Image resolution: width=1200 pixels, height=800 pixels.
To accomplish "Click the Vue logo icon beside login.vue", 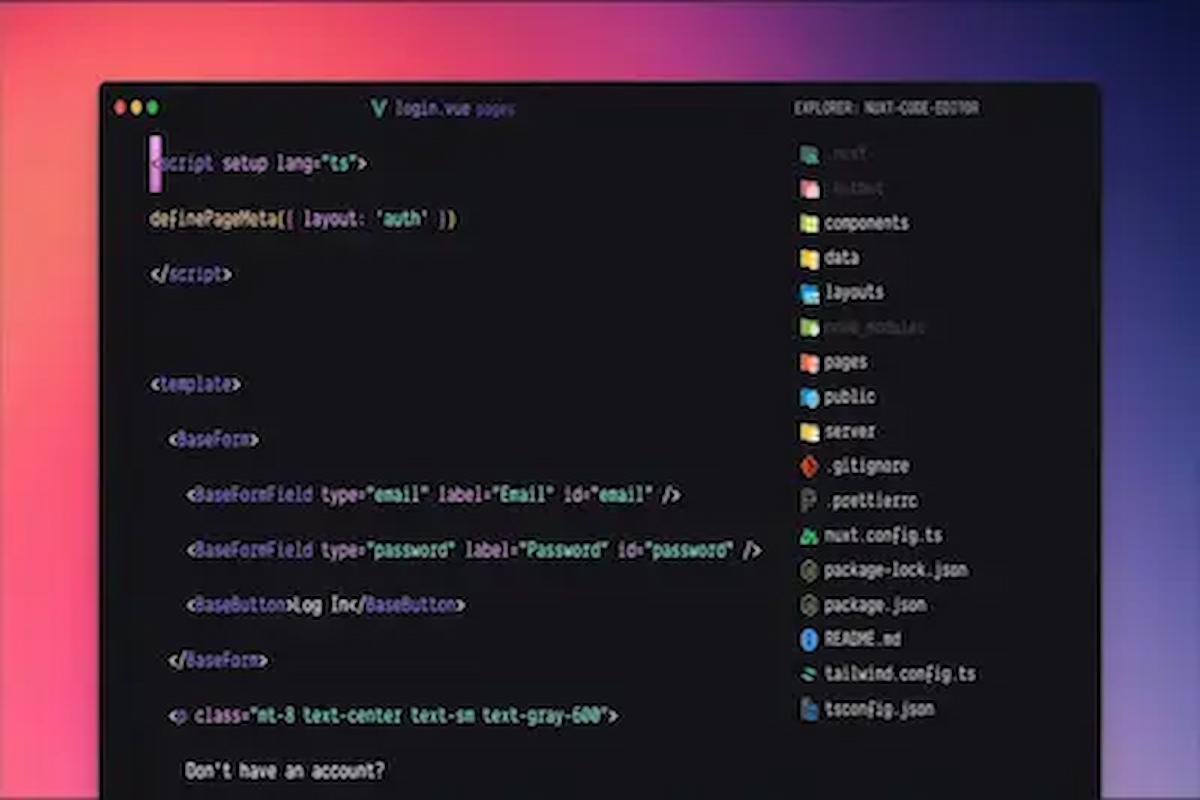I will [378, 109].
